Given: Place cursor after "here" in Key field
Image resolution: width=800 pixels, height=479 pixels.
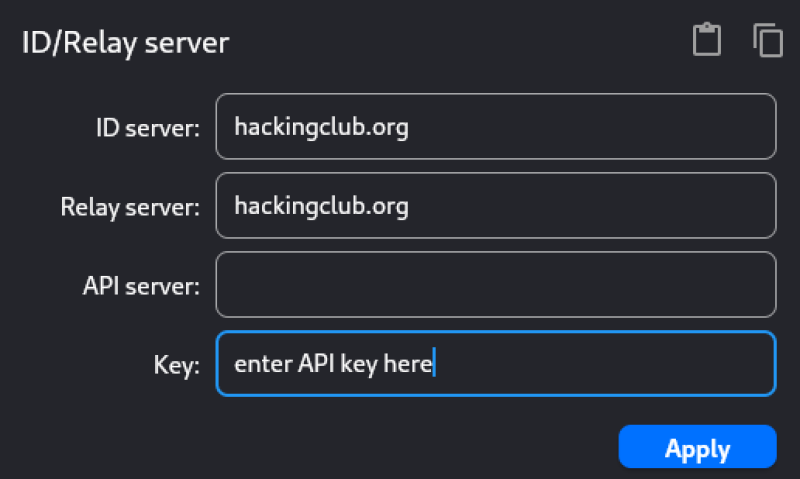Looking at the screenshot, I should tap(434, 363).
